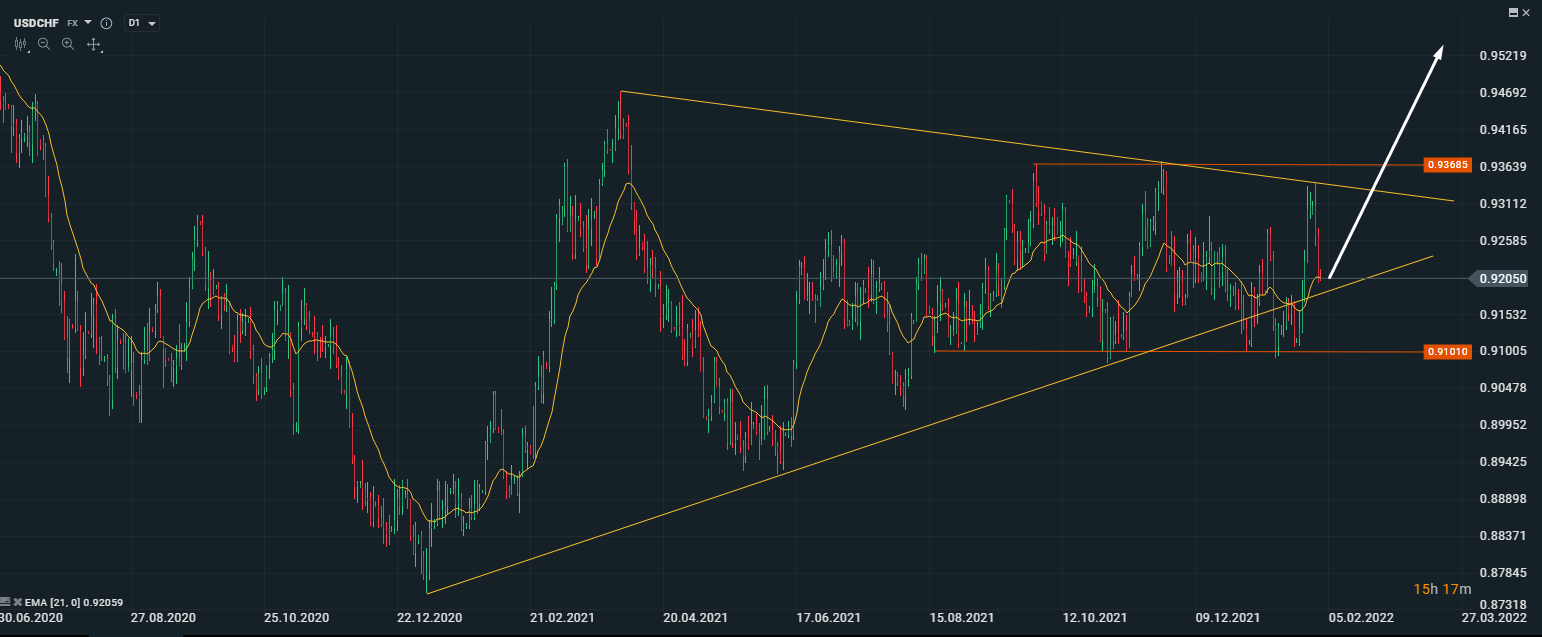
Task: Click the 0.93112 price axis value
Action: pyautogui.click(x=1502, y=204)
